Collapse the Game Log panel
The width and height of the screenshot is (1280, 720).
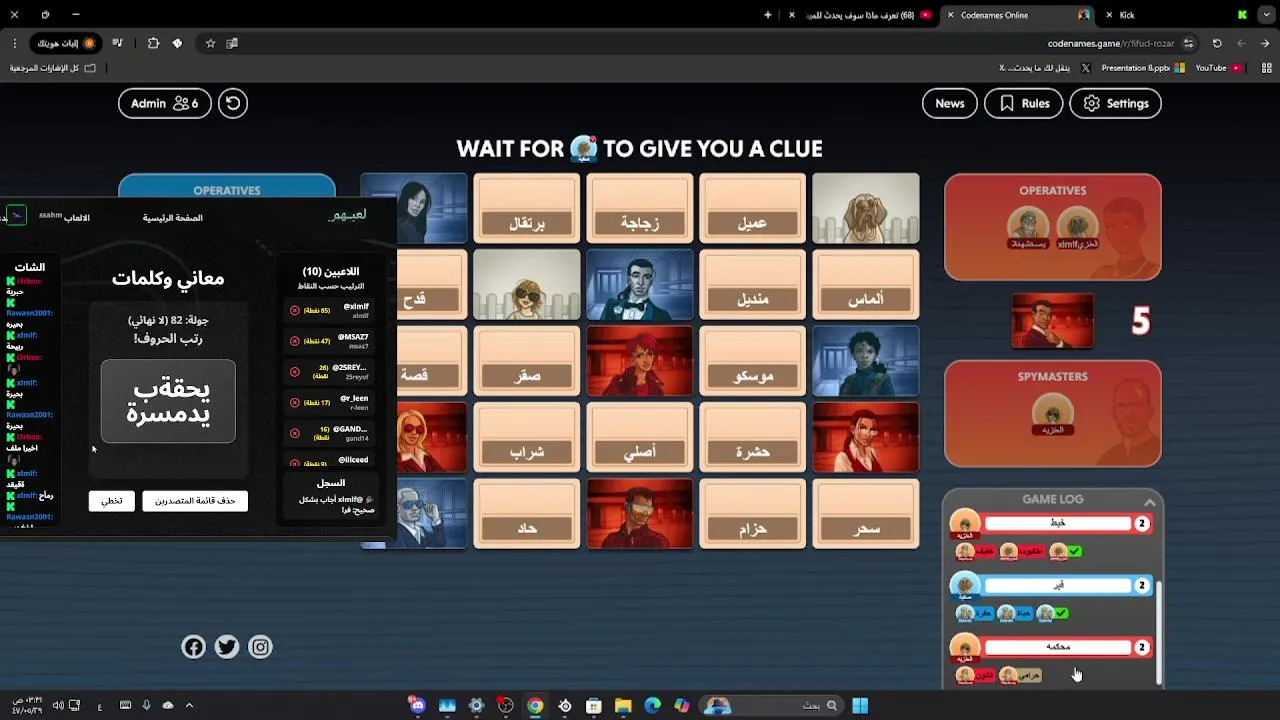click(x=1150, y=502)
